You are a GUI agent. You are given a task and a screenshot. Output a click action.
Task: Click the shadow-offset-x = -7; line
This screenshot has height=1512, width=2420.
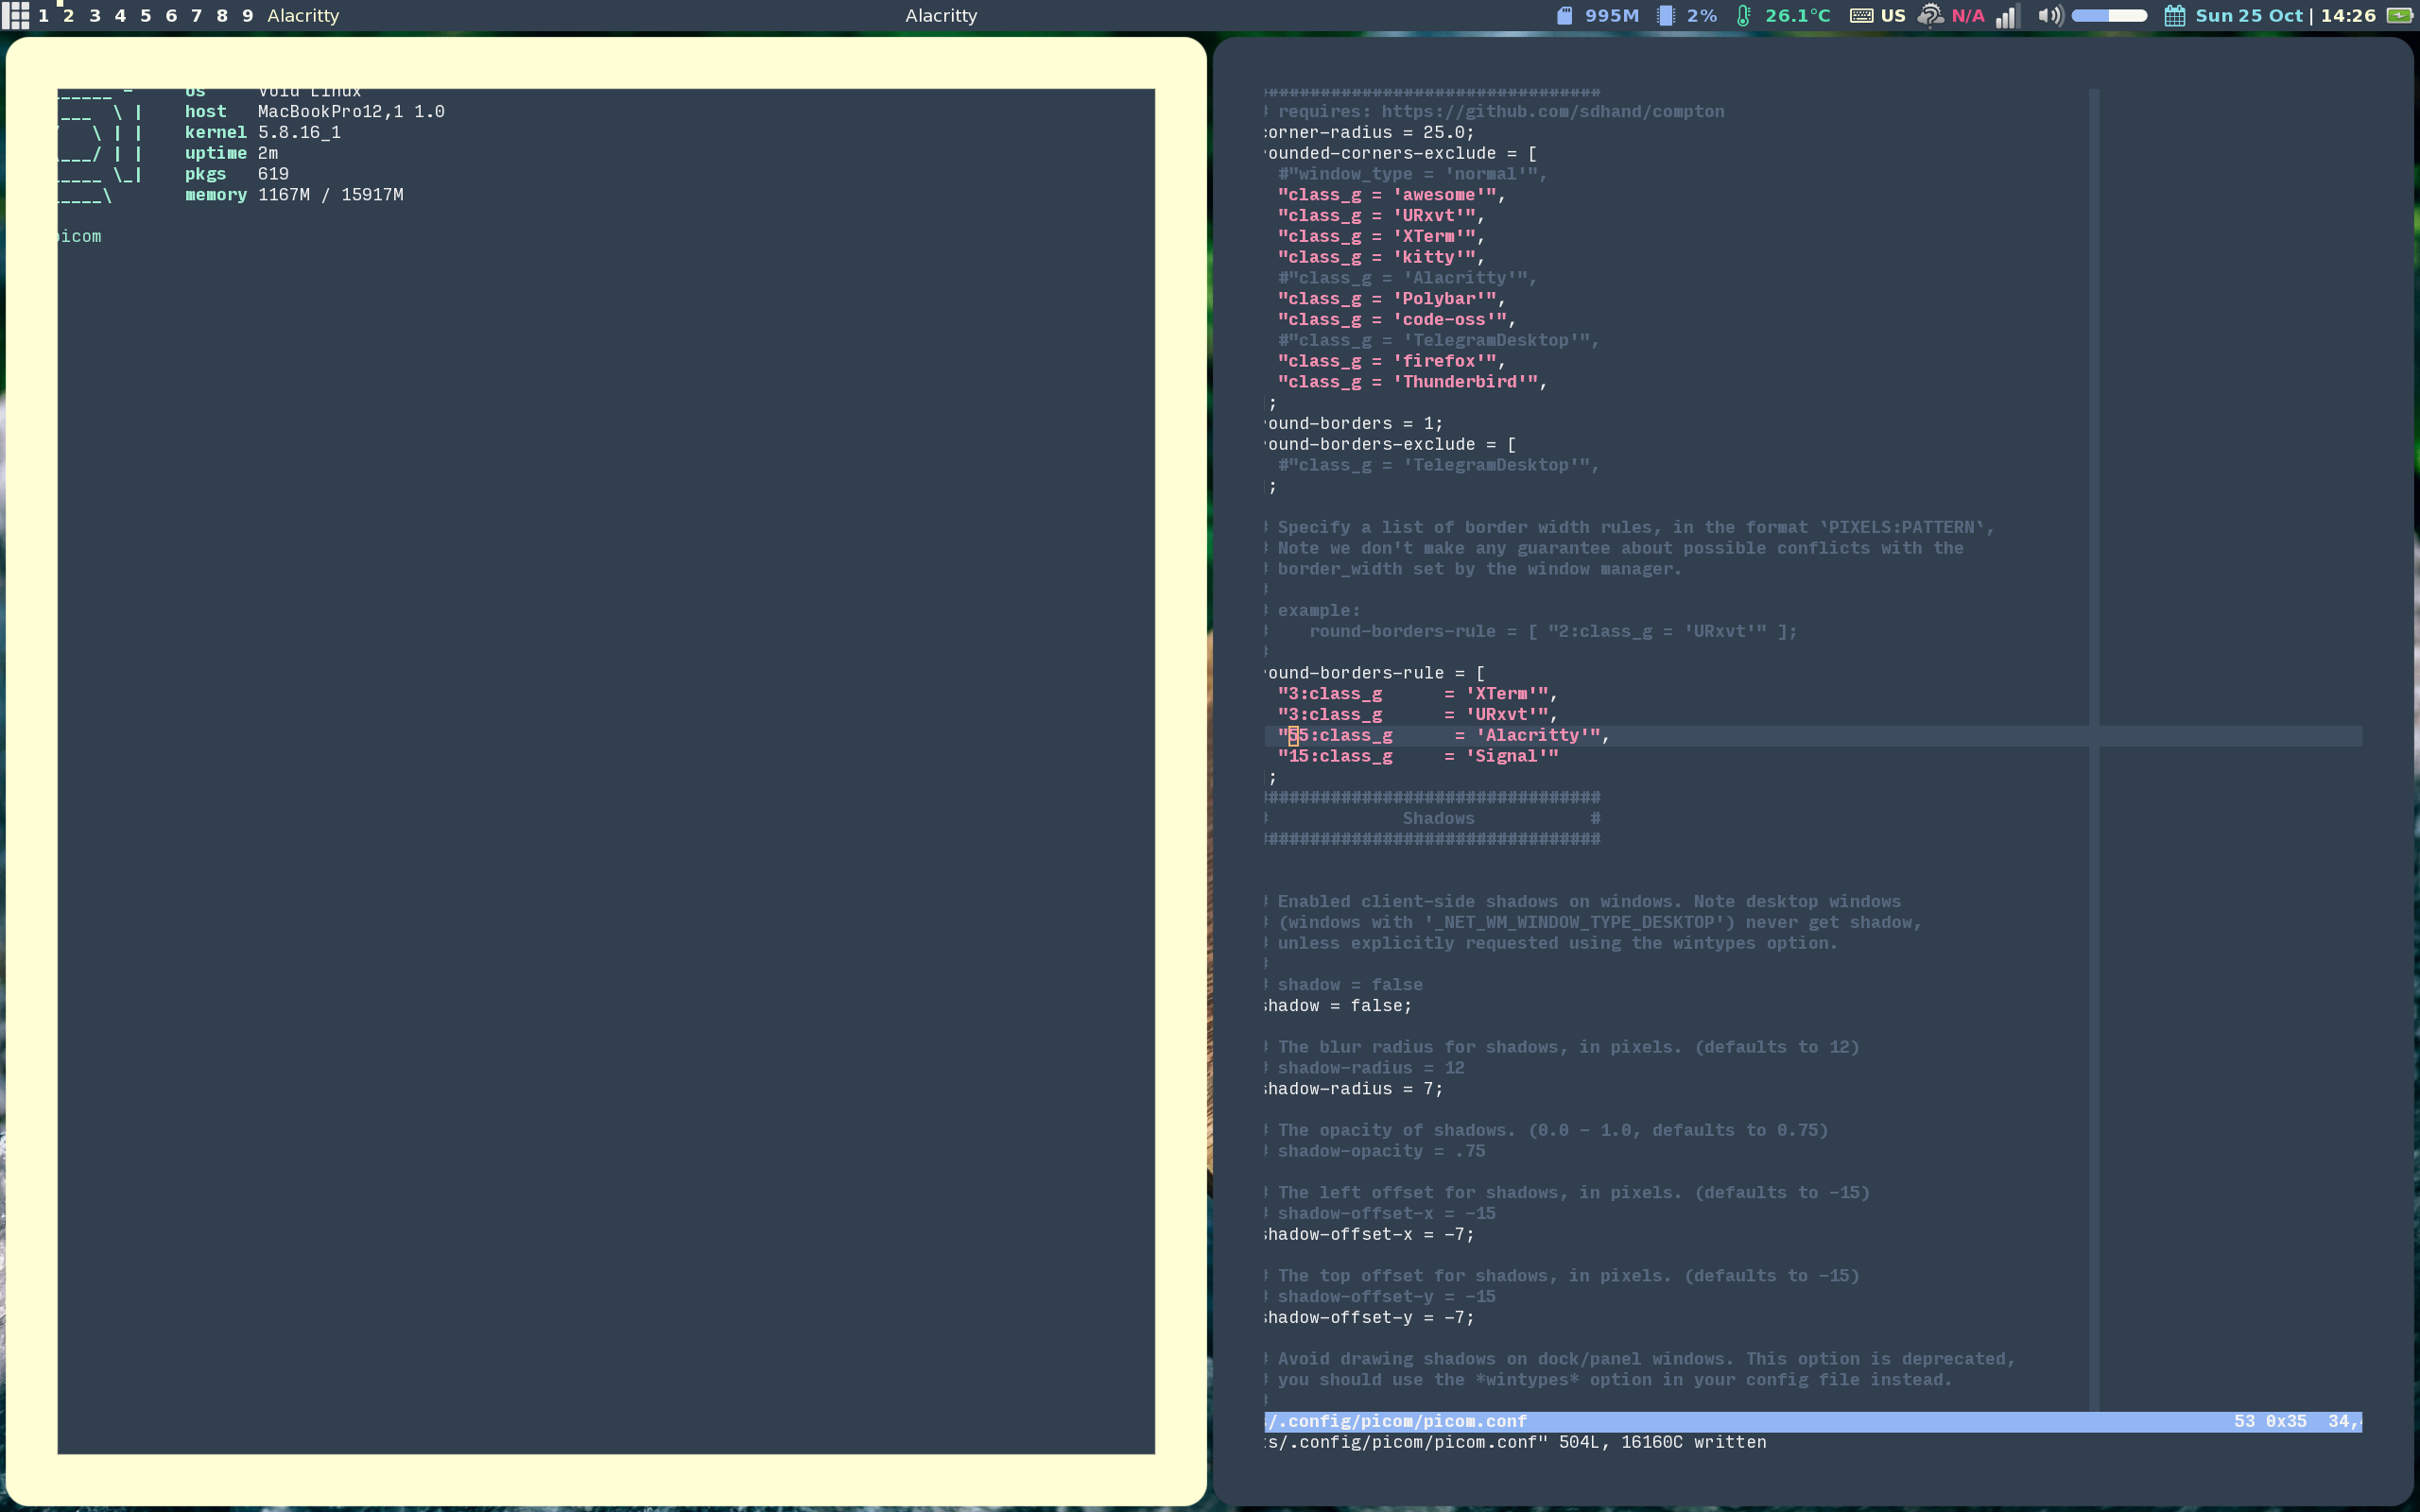[x=1370, y=1235]
